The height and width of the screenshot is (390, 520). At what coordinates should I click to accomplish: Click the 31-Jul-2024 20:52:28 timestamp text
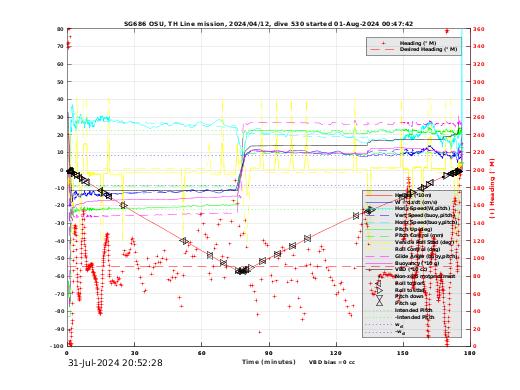click(115, 363)
